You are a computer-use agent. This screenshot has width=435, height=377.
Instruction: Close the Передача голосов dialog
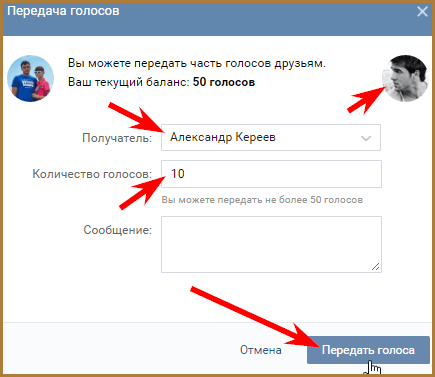tap(422, 12)
